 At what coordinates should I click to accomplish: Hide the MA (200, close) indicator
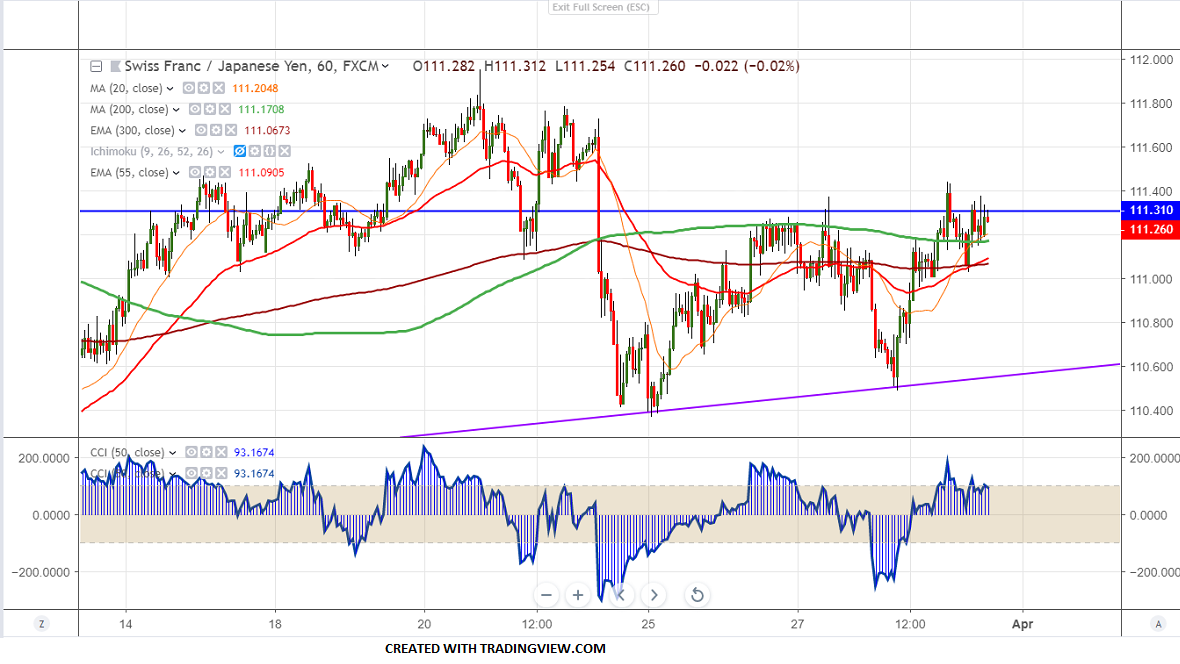195,109
